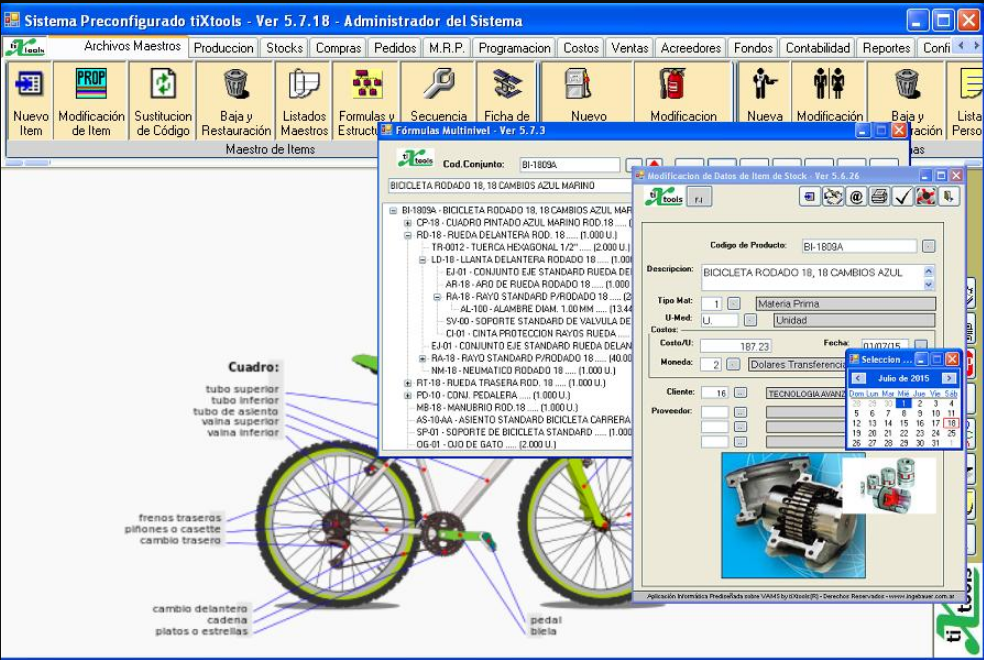This screenshot has height=660, width=984.
Task: Click the blue arrow icon in Modificacion toolbar
Action: pyautogui.click(x=810, y=197)
